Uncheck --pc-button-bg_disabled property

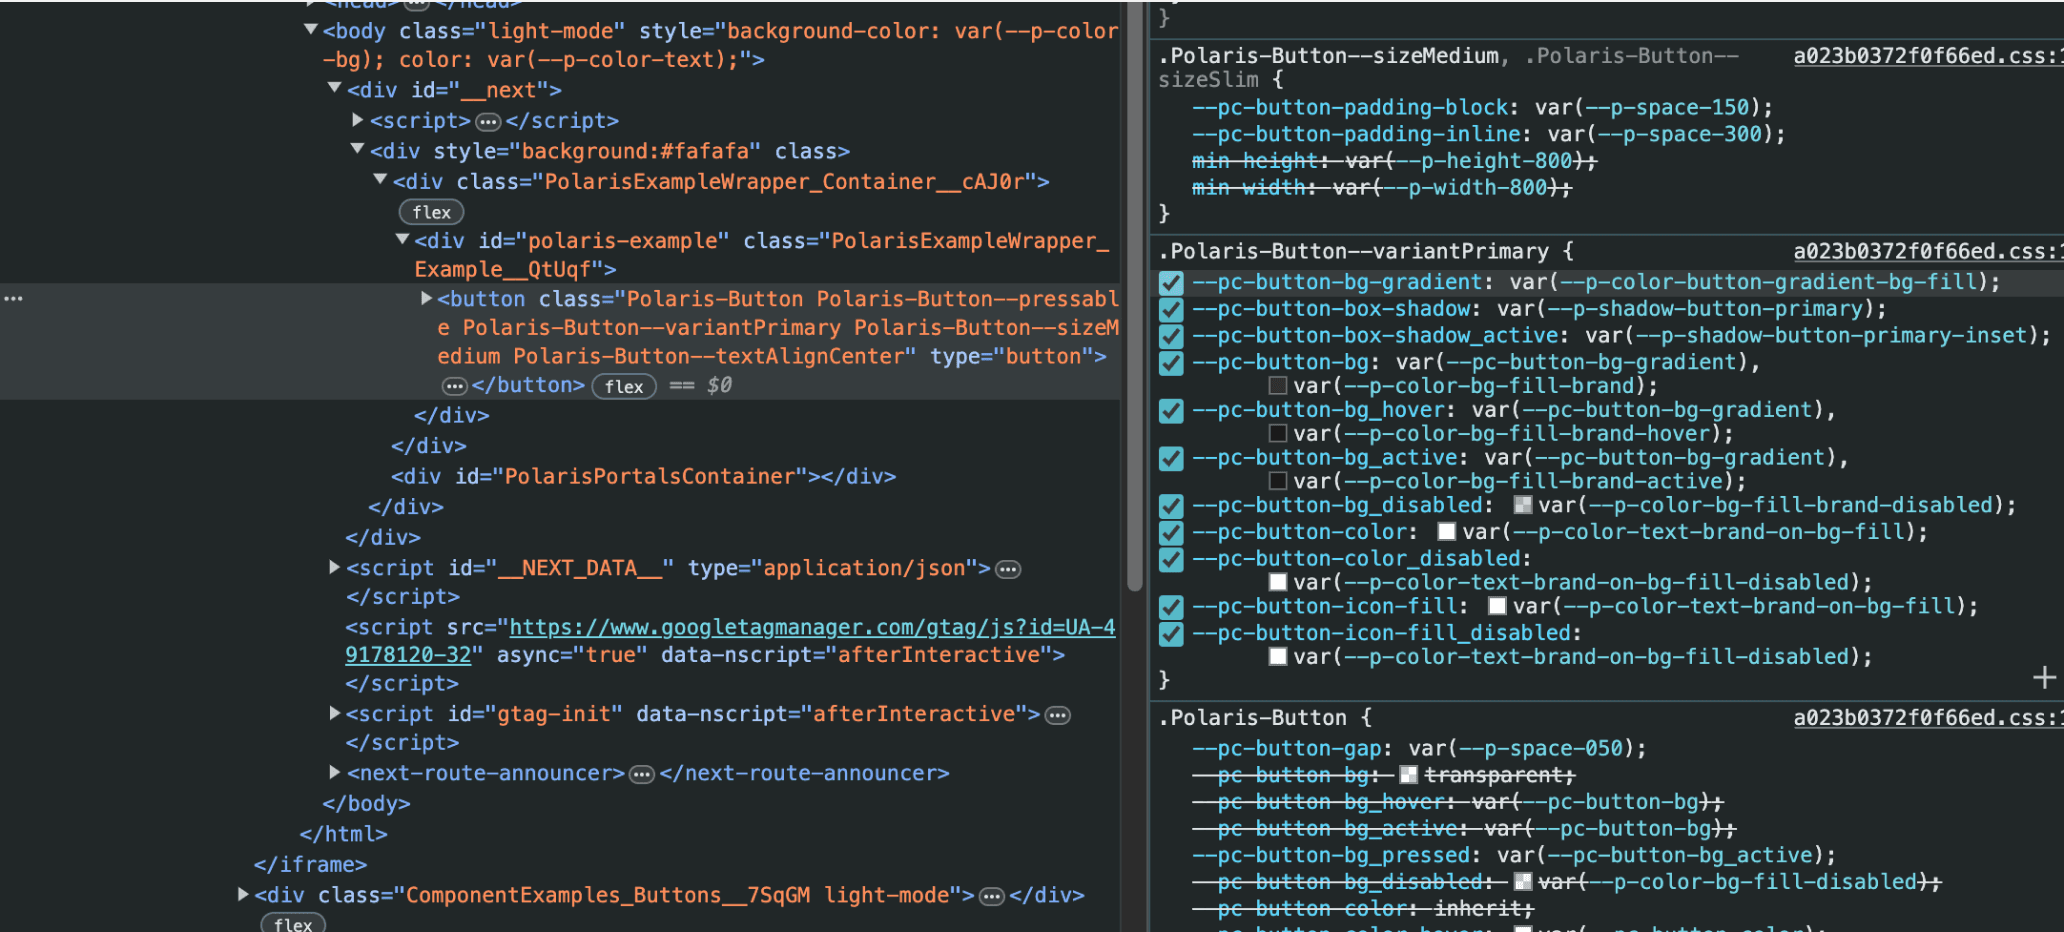click(x=1171, y=506)
